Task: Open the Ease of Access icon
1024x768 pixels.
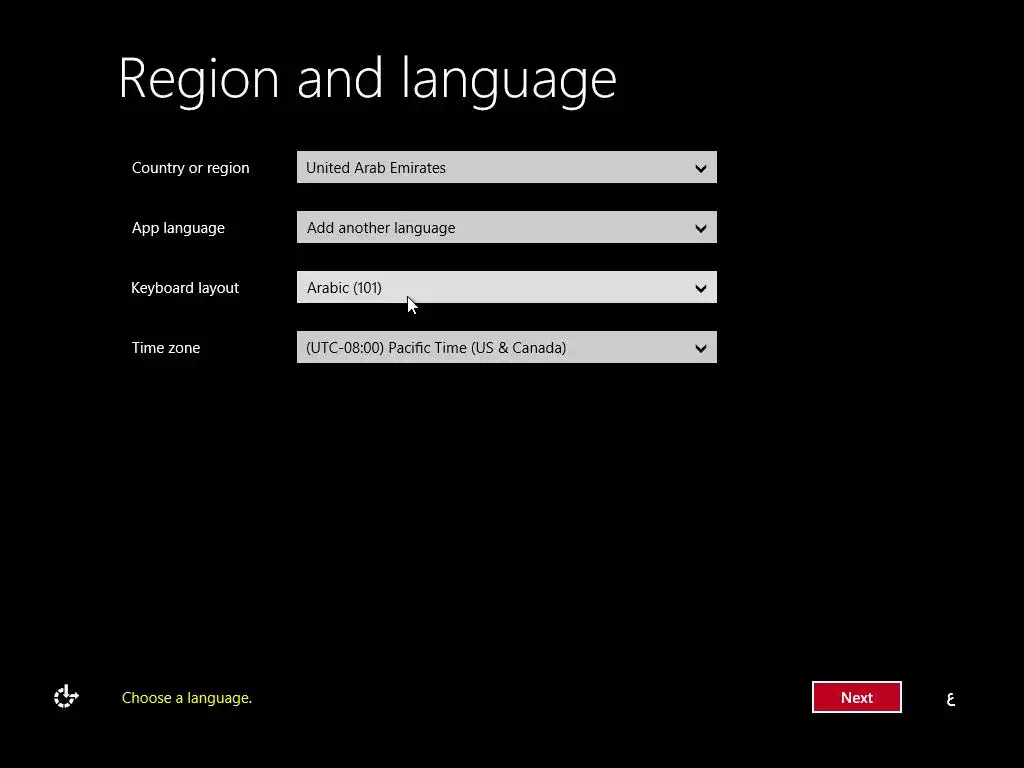Action: (66, 697)
